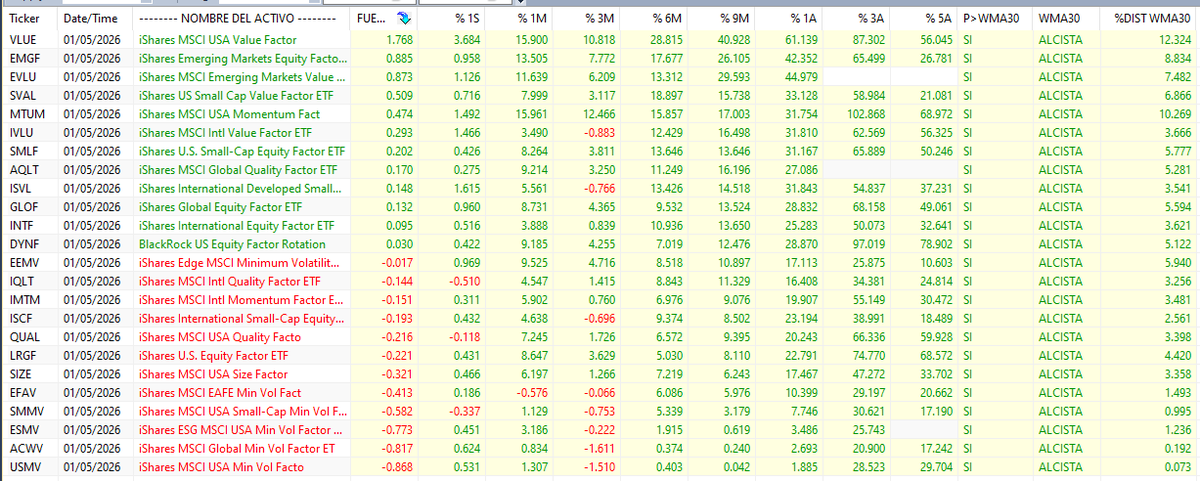The width and height of the screenshot is (1200, 481).
Task: Select the SVAL ticker cell
Action: (29, 95)
